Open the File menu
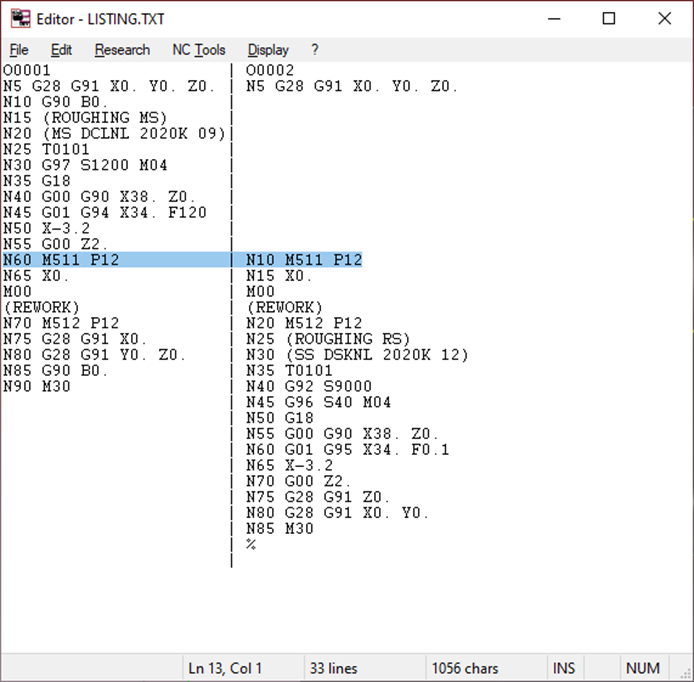The image size is (694, 682). 19,50
